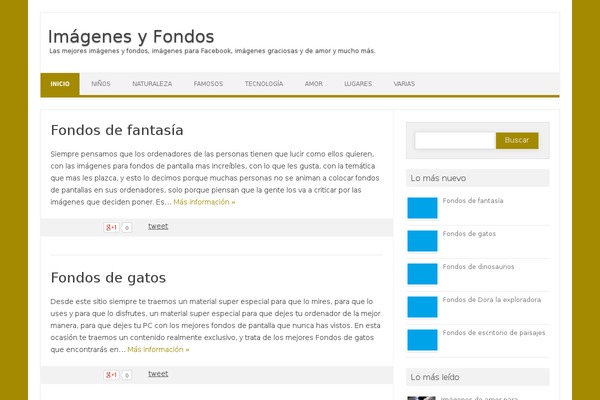Open the Tecnología category
The height and width of the screenshot is (400, 600).
click(x=264, y=84)
